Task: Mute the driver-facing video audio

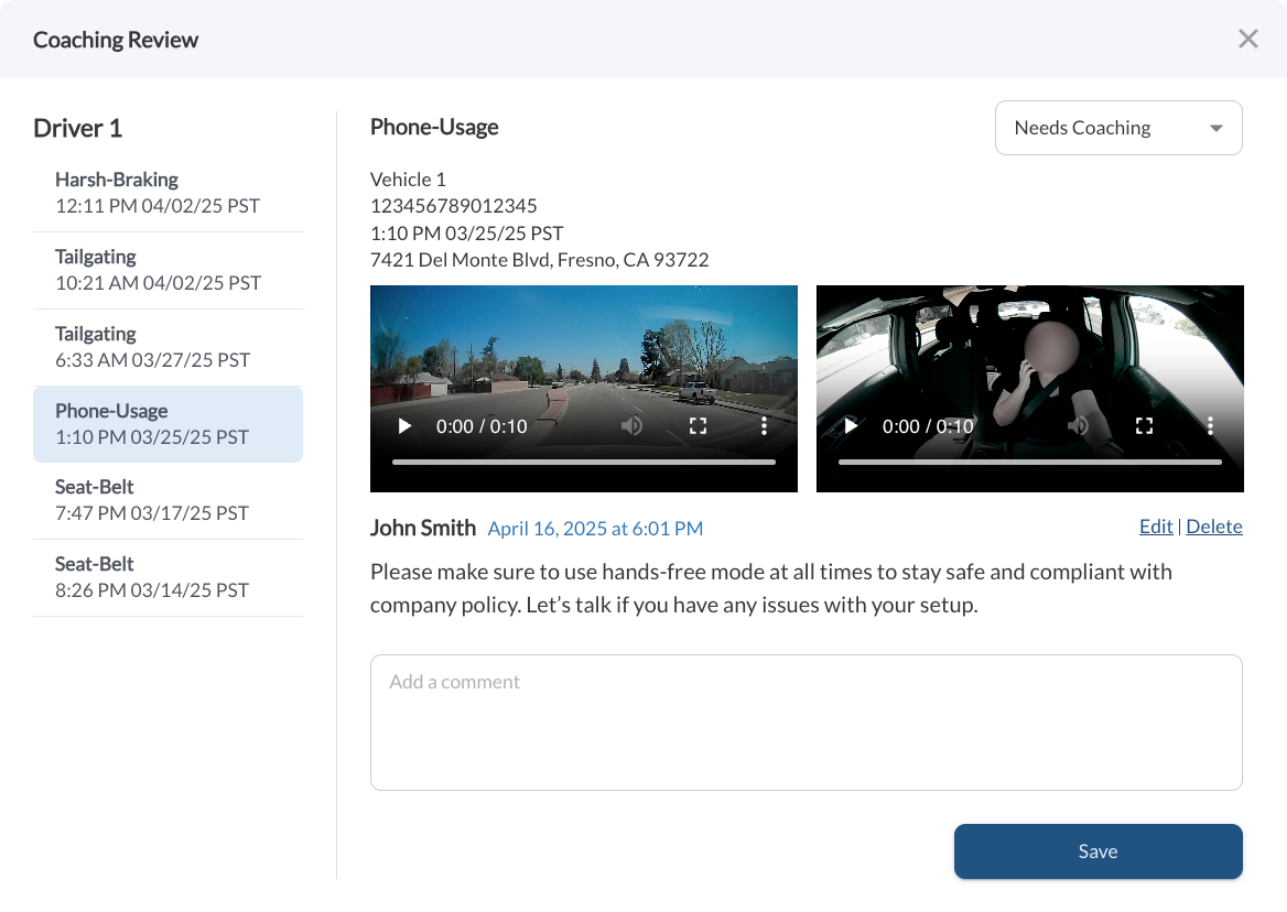Action: 1077,426
